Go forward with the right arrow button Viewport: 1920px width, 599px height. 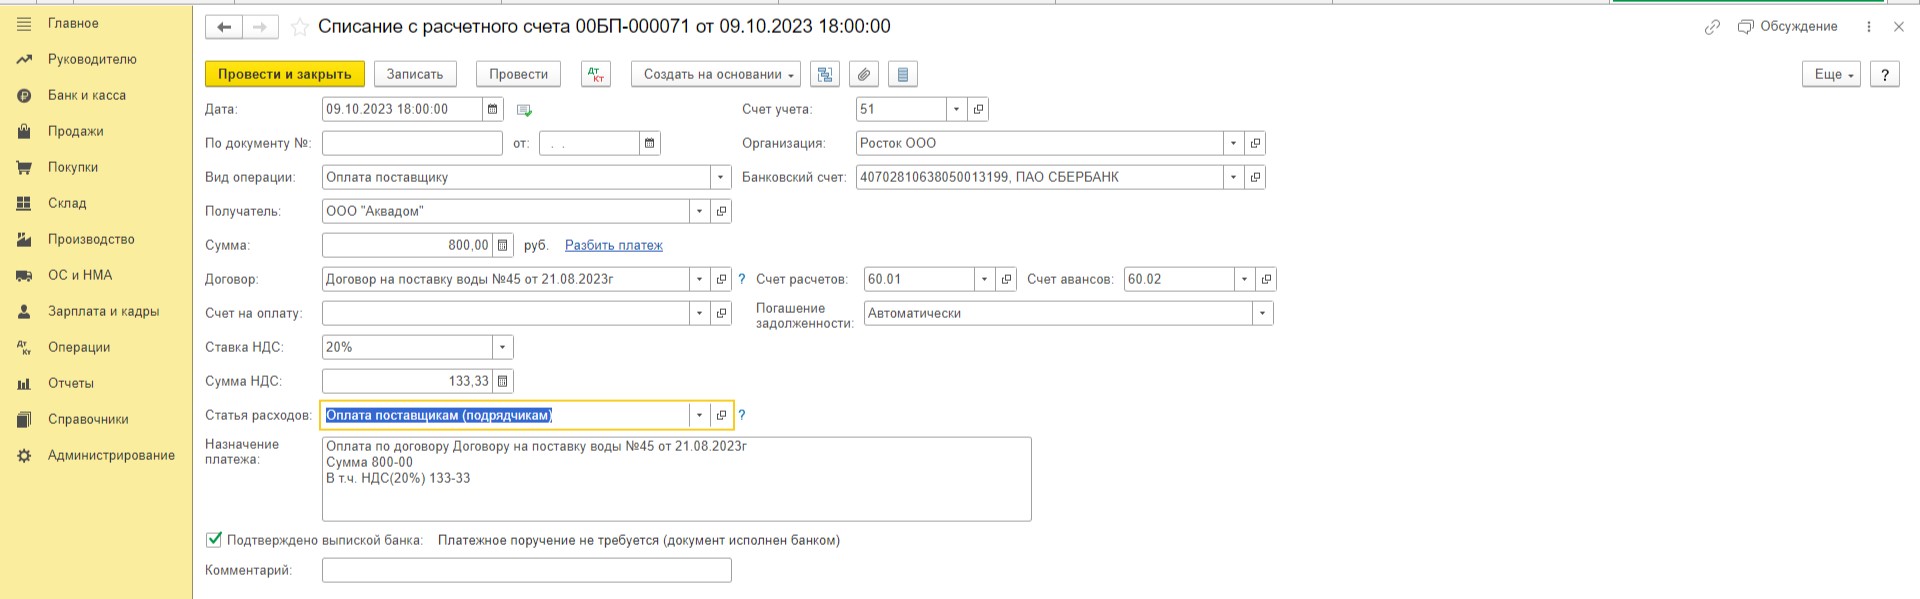260,28
